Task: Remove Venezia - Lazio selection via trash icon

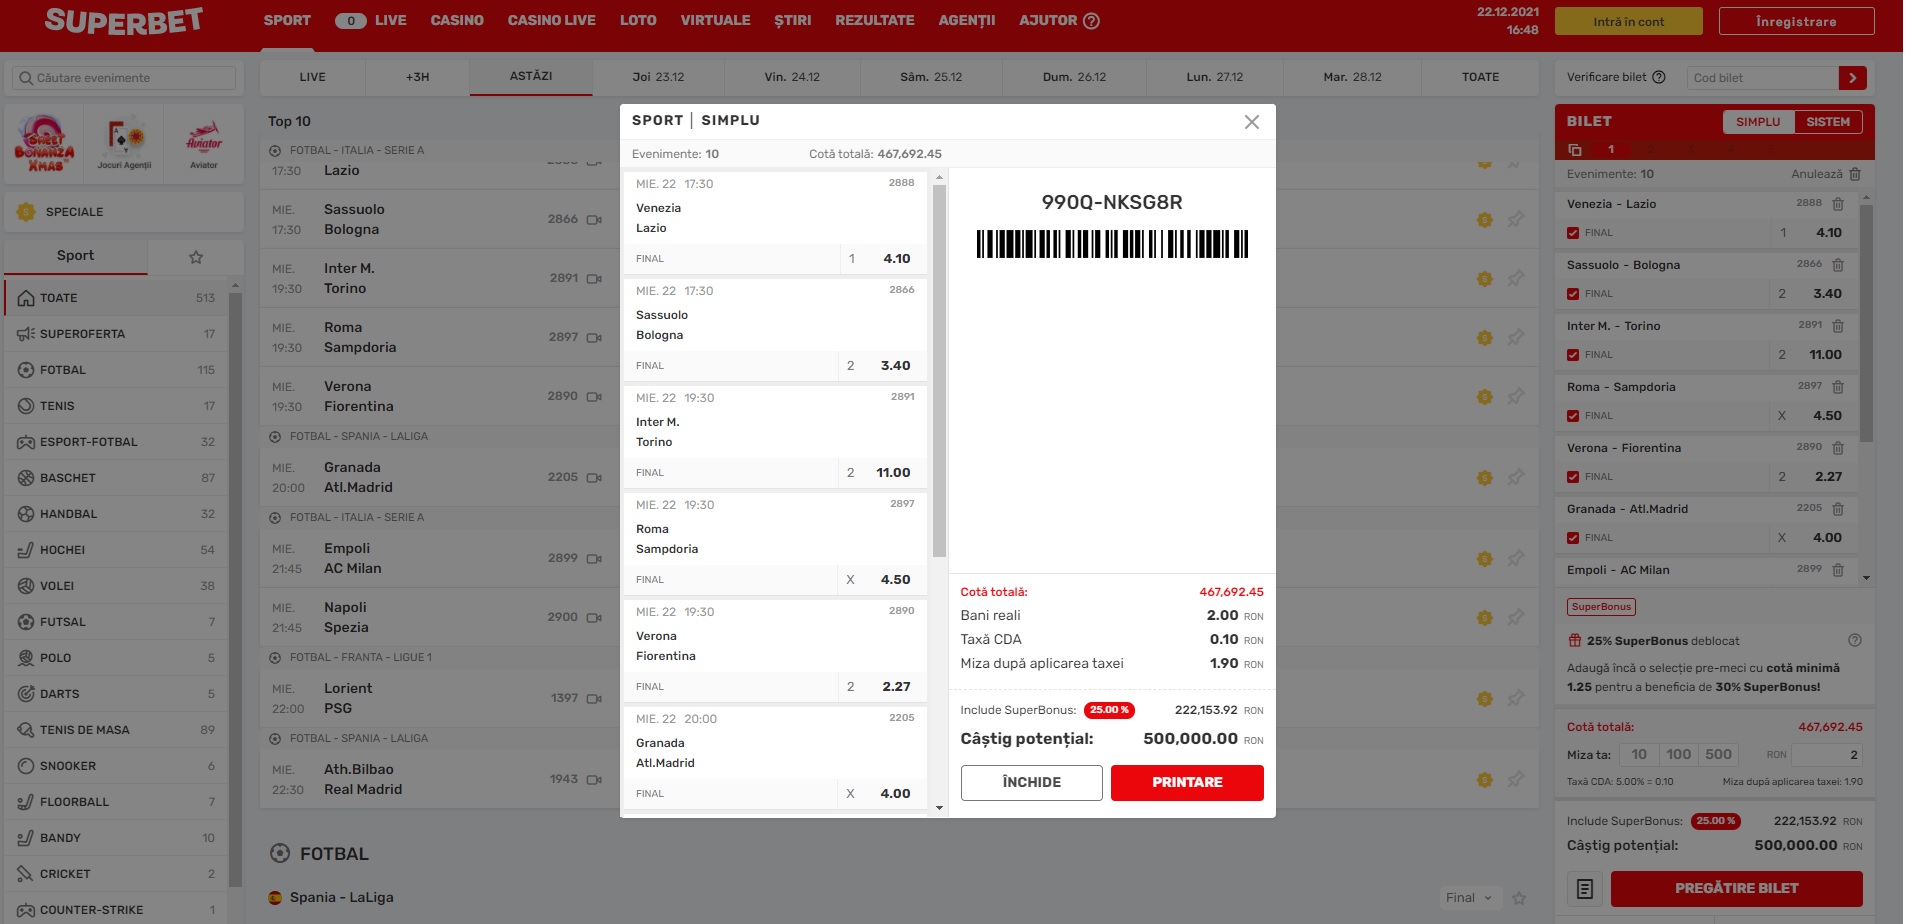Action: pyautogui.click(x=1838, y=204)
